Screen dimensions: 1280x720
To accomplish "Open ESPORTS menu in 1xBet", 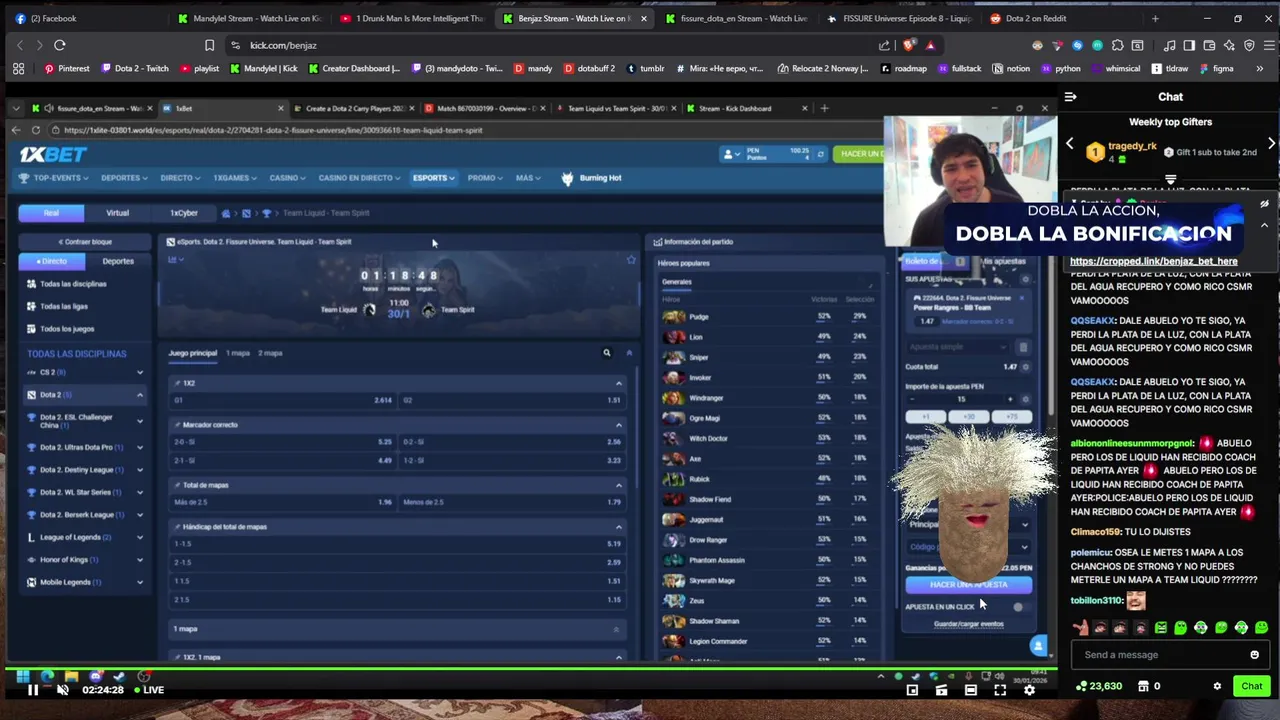I will tap(433, 178).
